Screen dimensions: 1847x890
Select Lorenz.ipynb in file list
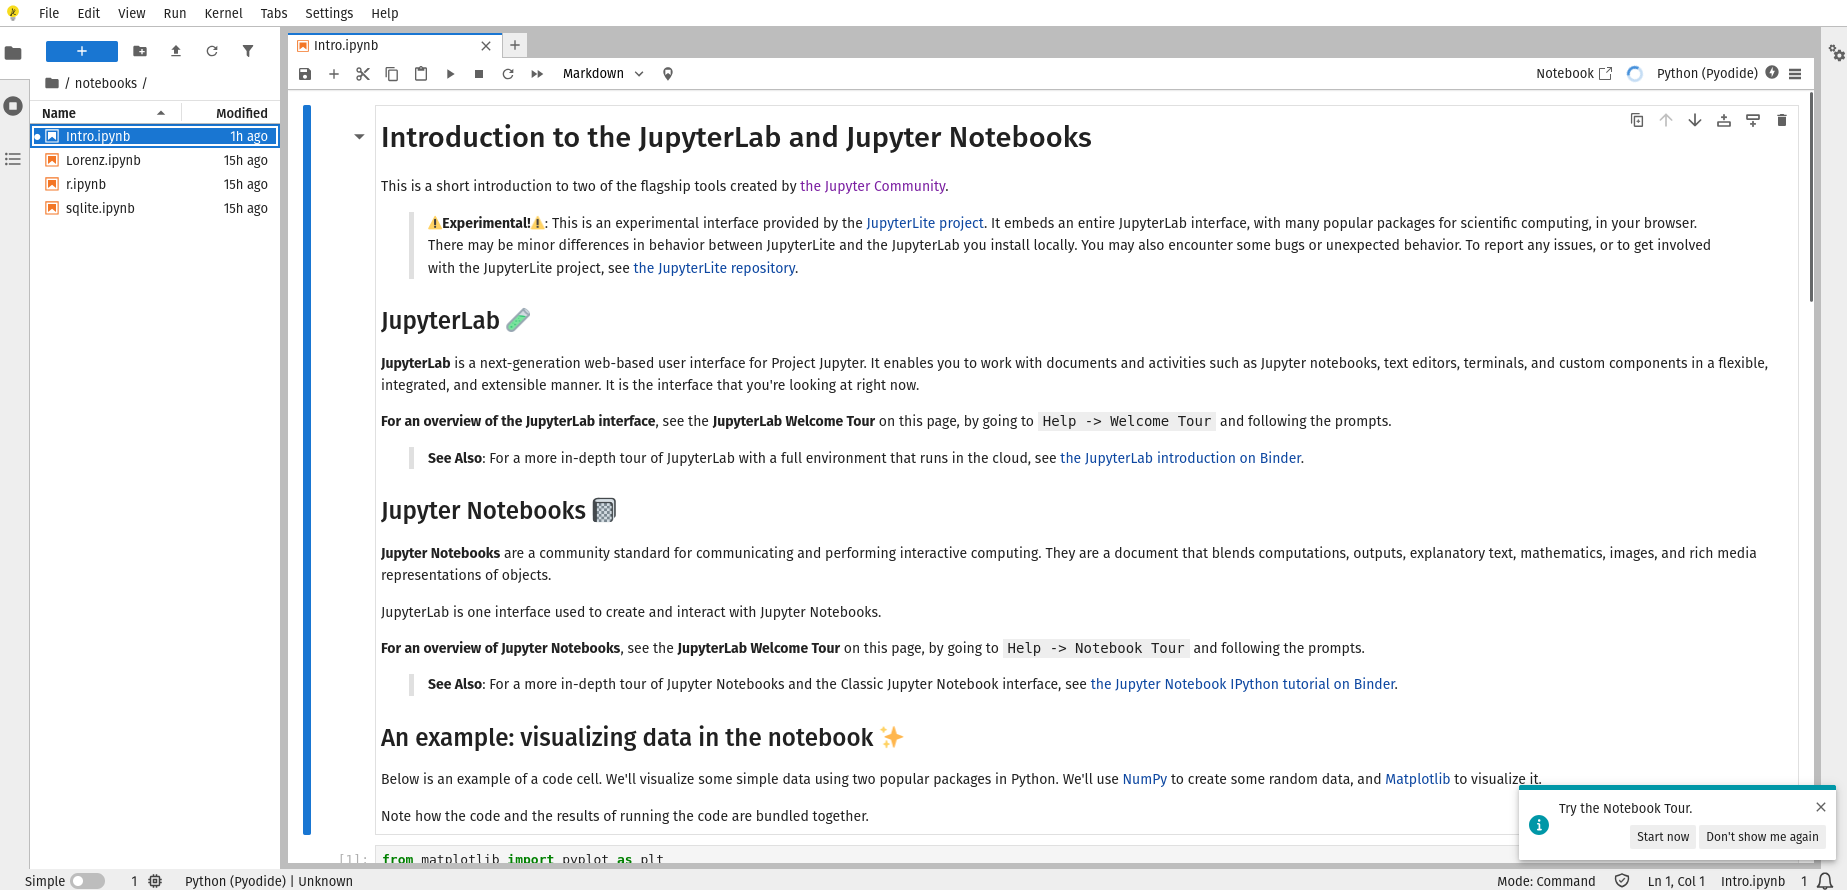tap(155, 160)
